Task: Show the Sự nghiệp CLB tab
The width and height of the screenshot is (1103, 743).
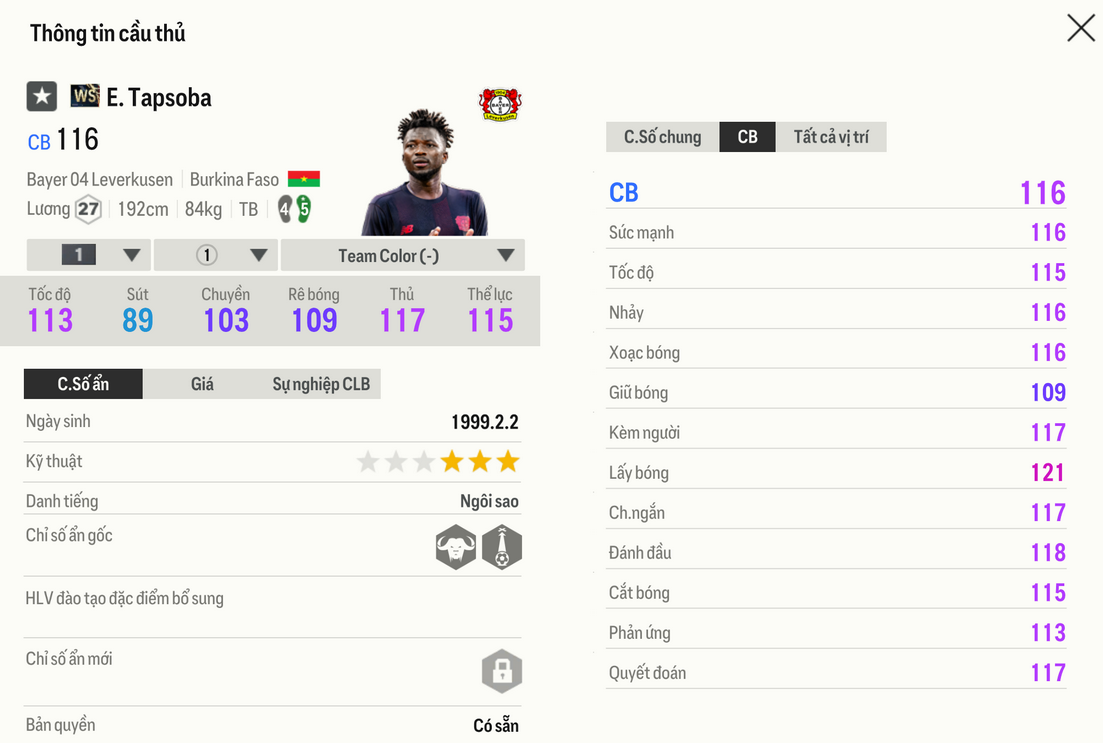Action: click(321, 384)
